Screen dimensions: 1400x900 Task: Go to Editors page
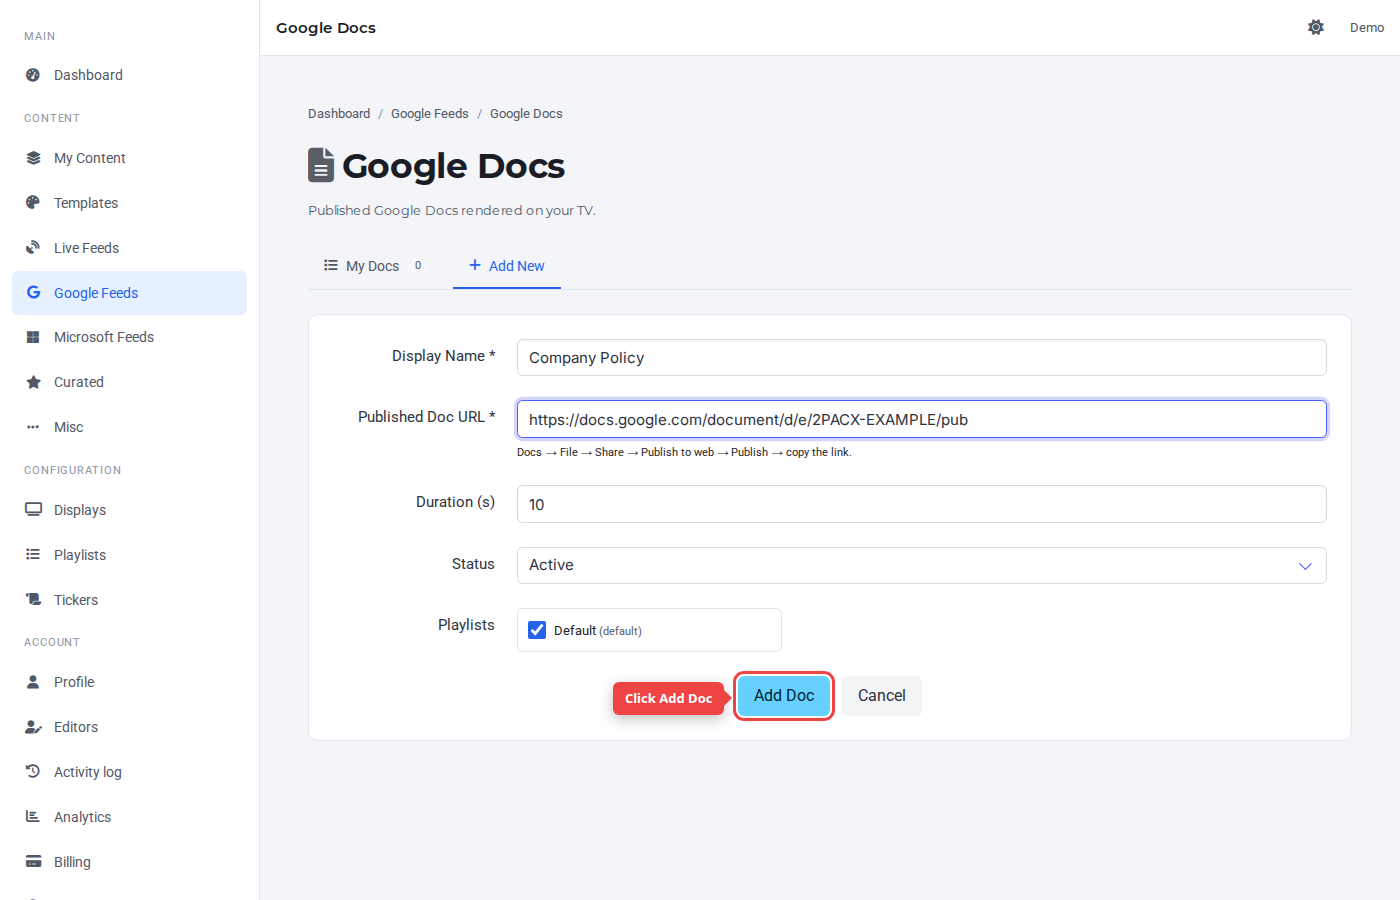tap(129, 727)
